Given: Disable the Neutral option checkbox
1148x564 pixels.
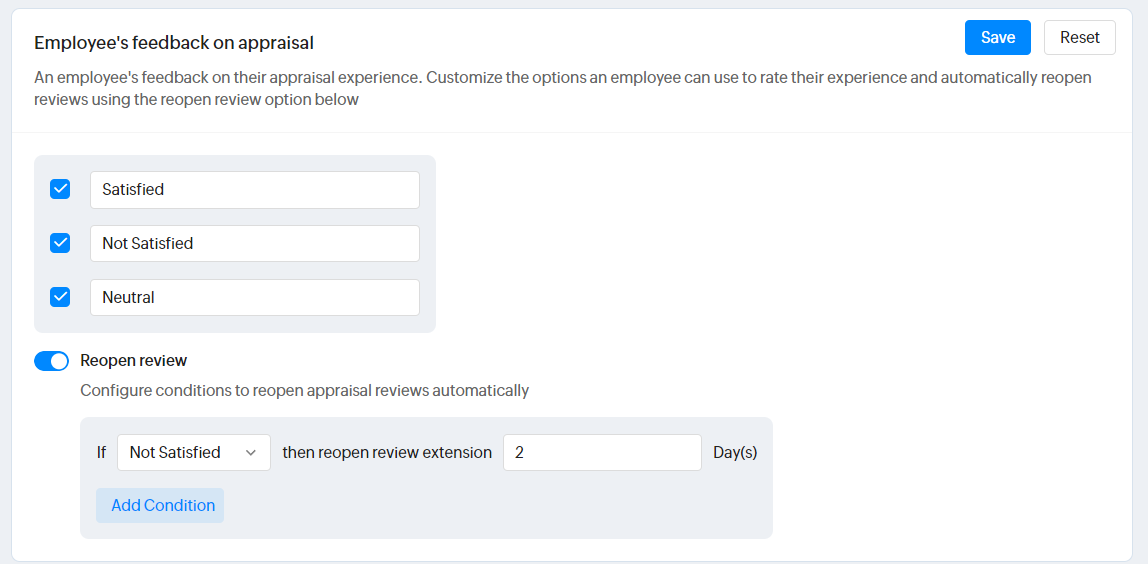Looking at the screenshot, I should (60, 297).
